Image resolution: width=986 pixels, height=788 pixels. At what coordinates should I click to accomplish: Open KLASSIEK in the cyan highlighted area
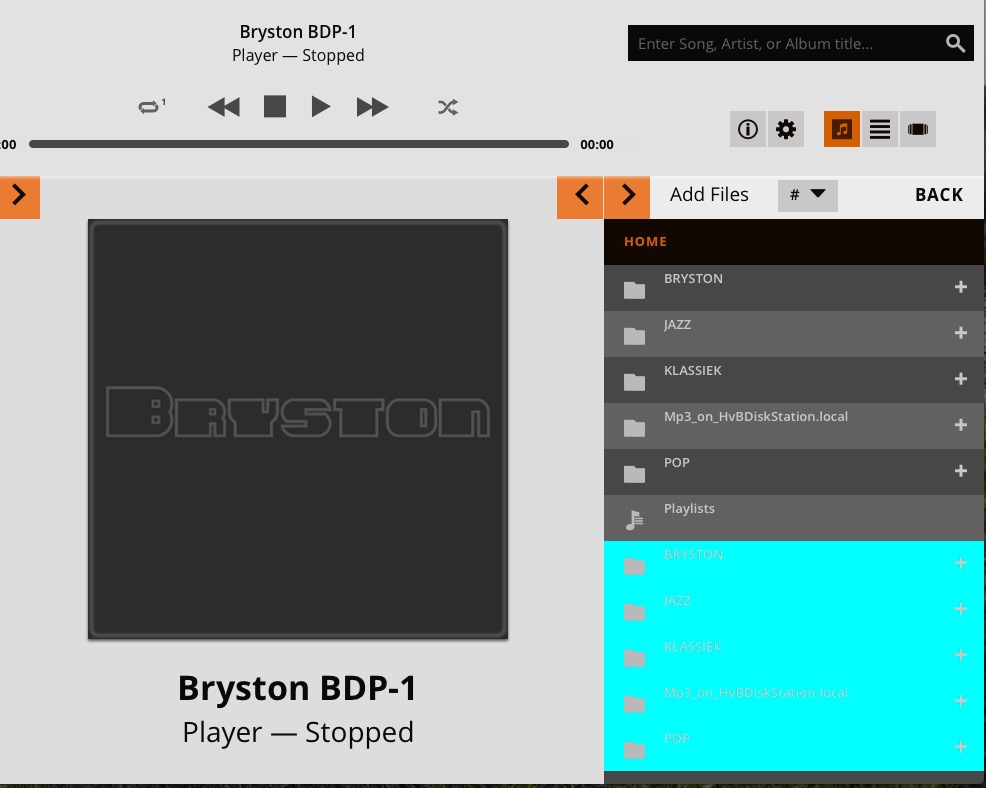click(x=794, y=656)
